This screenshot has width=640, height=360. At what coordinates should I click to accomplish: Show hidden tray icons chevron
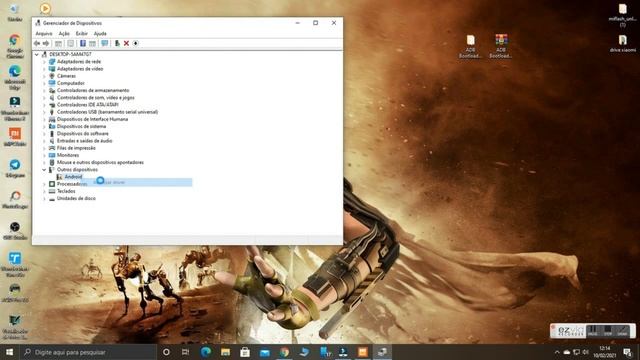pos(557,352)
